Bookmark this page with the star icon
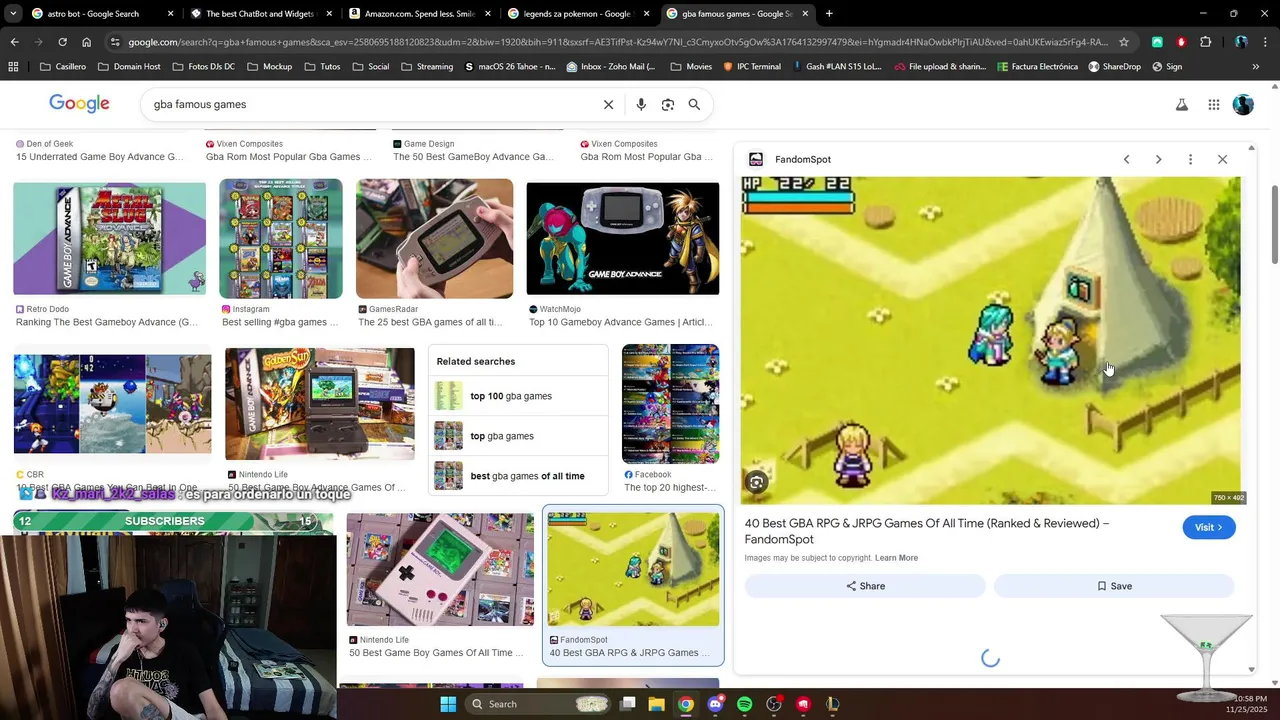 click(1124, 42)
